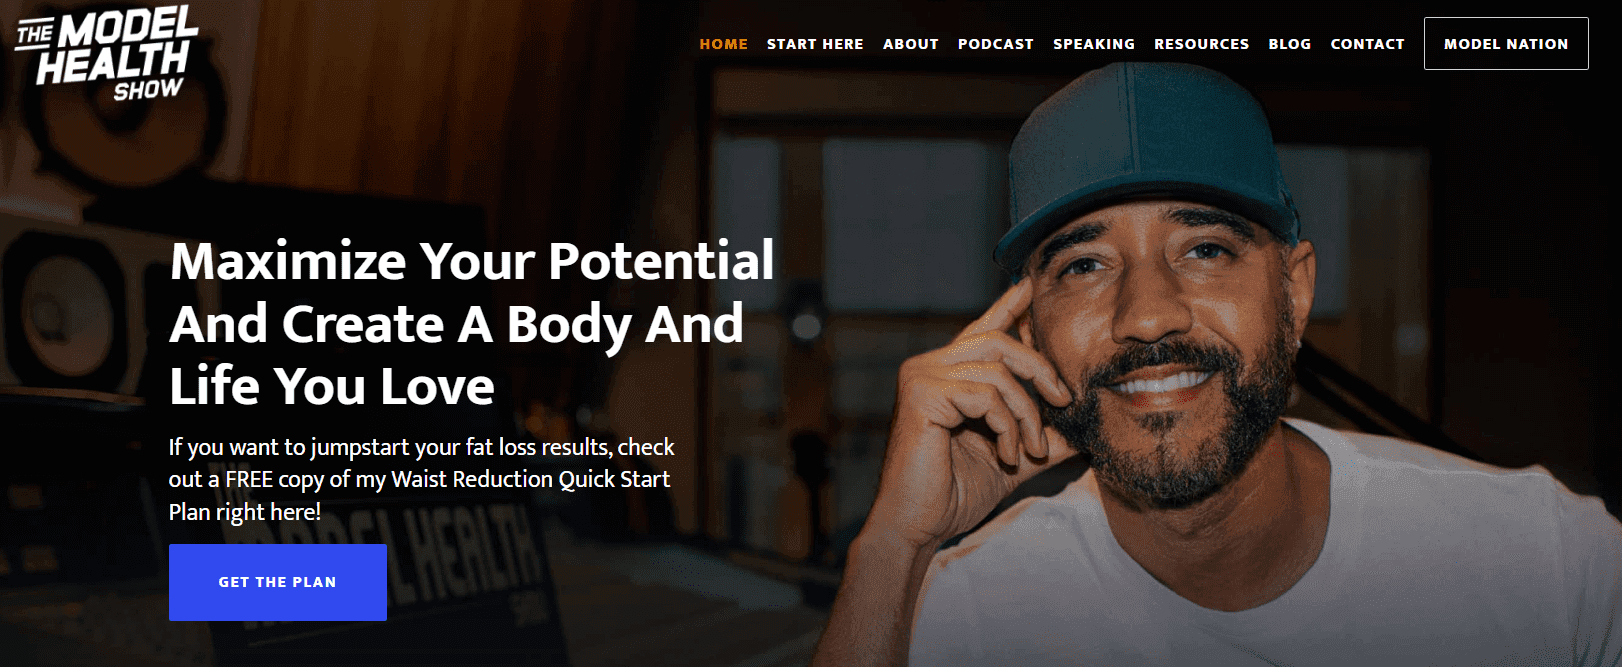Screen dimensions: 1622x667
Task: Open the Podcast menu item
Action: tap(996, 44)
